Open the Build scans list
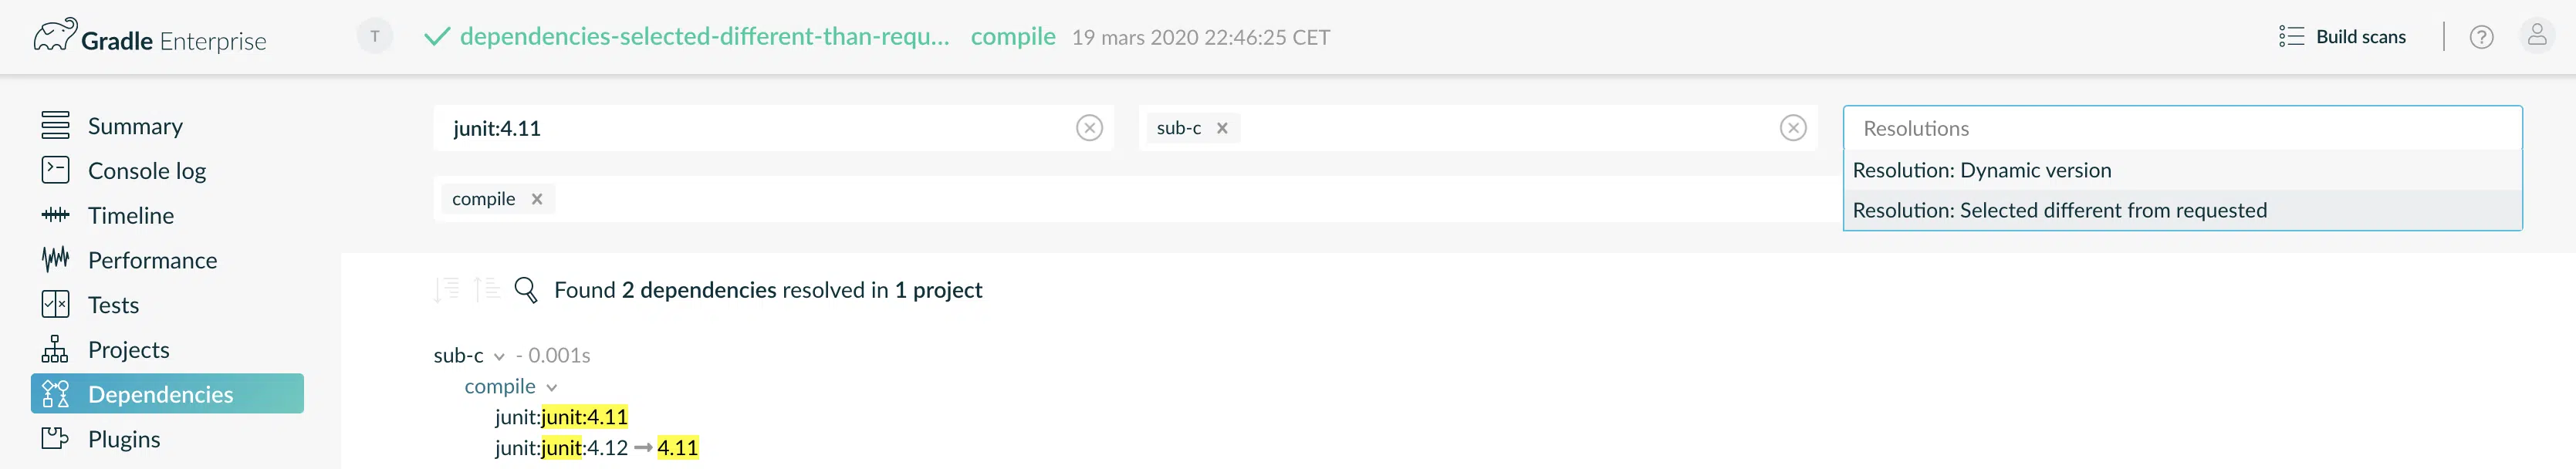This screenshot has width=2576, height=469. pos(2342,37)
